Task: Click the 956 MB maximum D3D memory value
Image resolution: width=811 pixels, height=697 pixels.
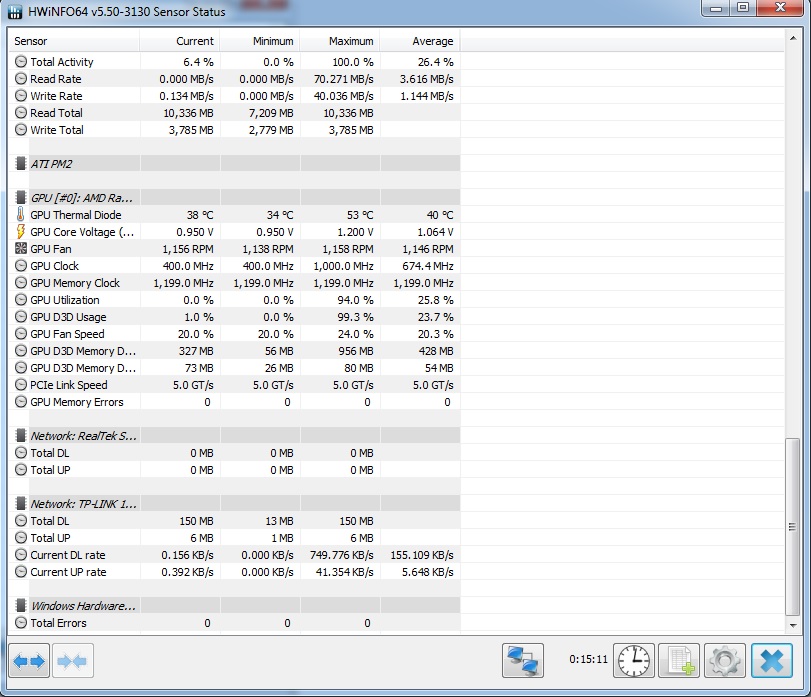Action: coord(355,351)
